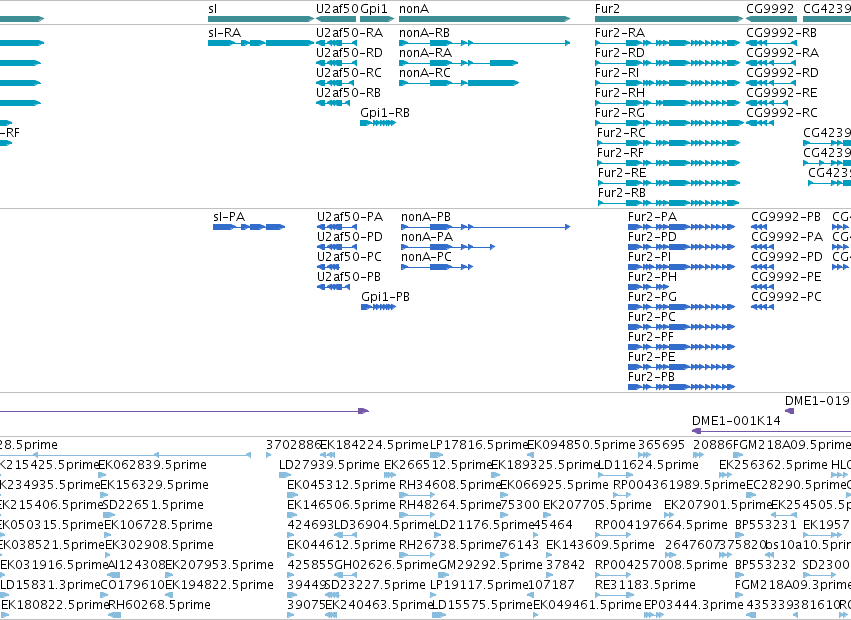Open protein CG9992-PC
Image resolution: width=851 pixels, height=620 pixels.
point(786,297)
